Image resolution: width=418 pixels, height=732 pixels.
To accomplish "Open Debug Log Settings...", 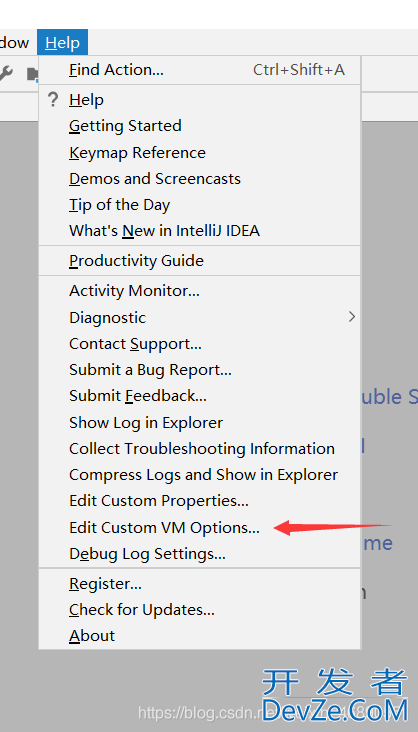I will [199, 554].
